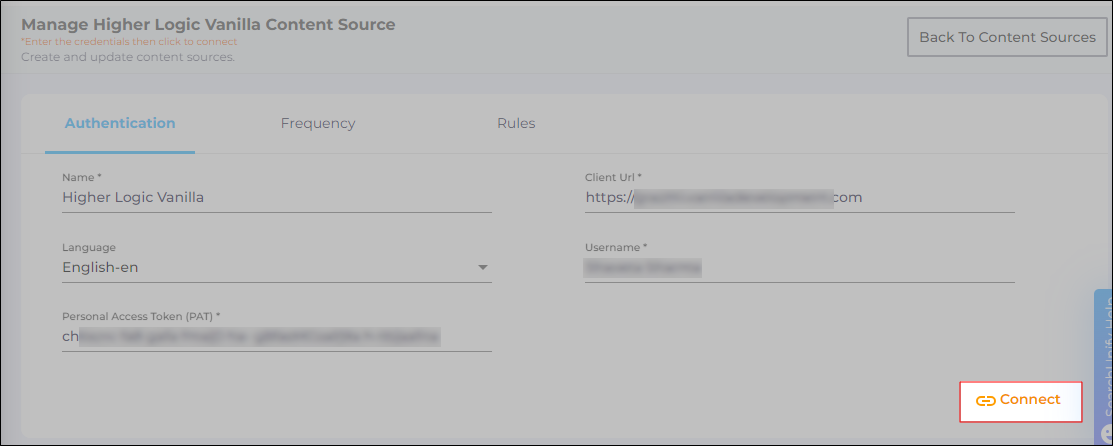Click into the Client Url field

pos(799,198)
